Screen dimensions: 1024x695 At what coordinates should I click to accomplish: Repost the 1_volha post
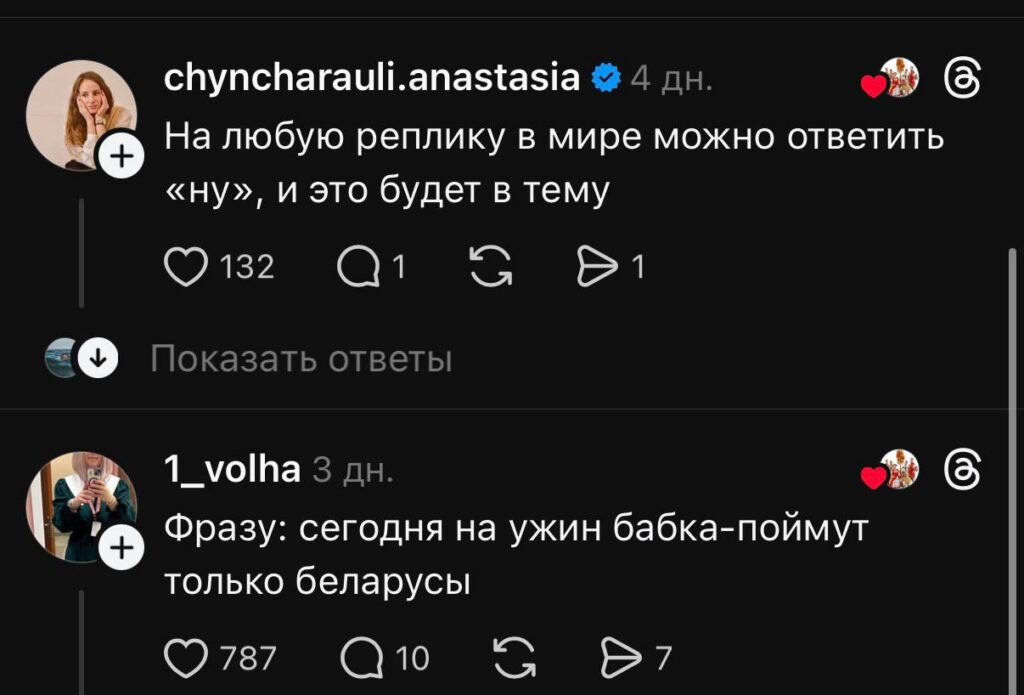514,657
